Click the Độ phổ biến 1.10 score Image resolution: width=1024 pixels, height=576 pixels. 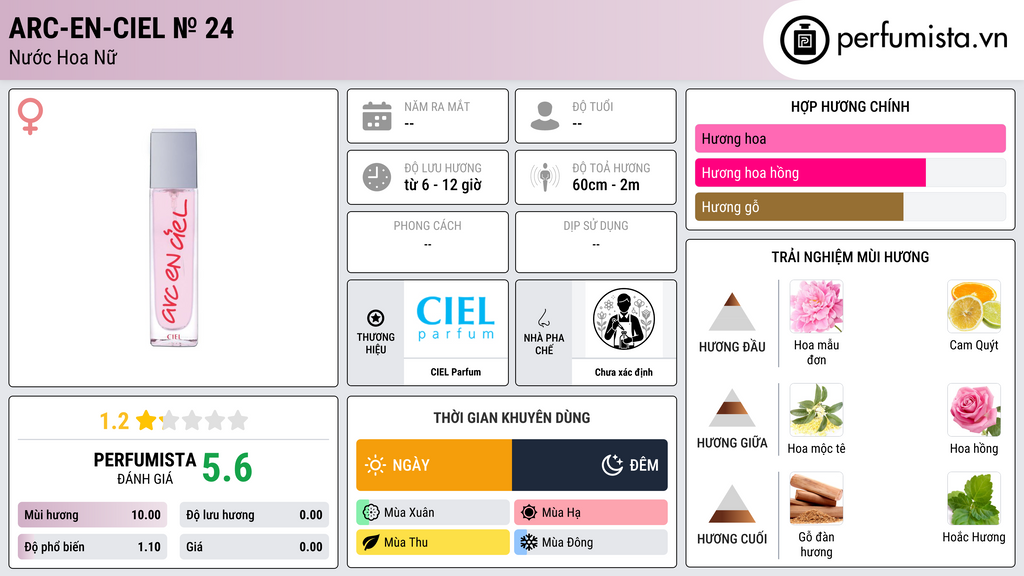coord(92,547)
